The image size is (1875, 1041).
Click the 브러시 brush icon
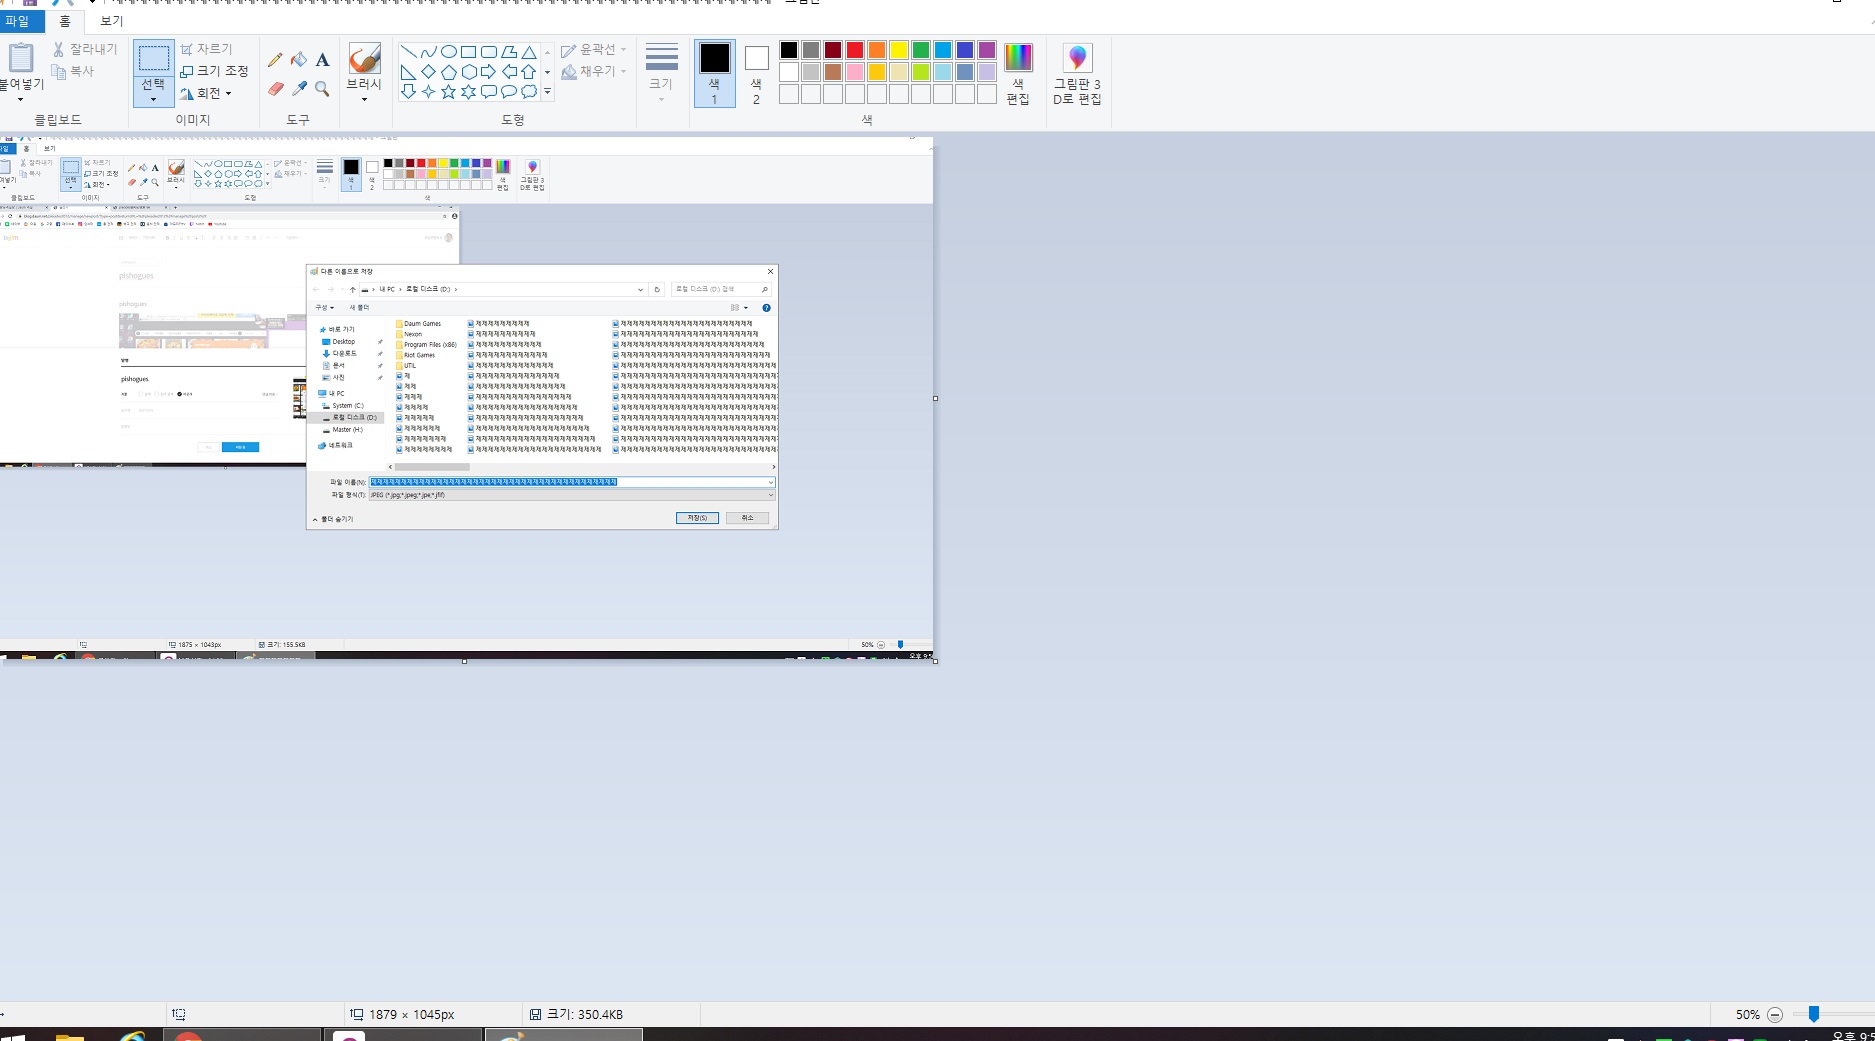[364, 58]
